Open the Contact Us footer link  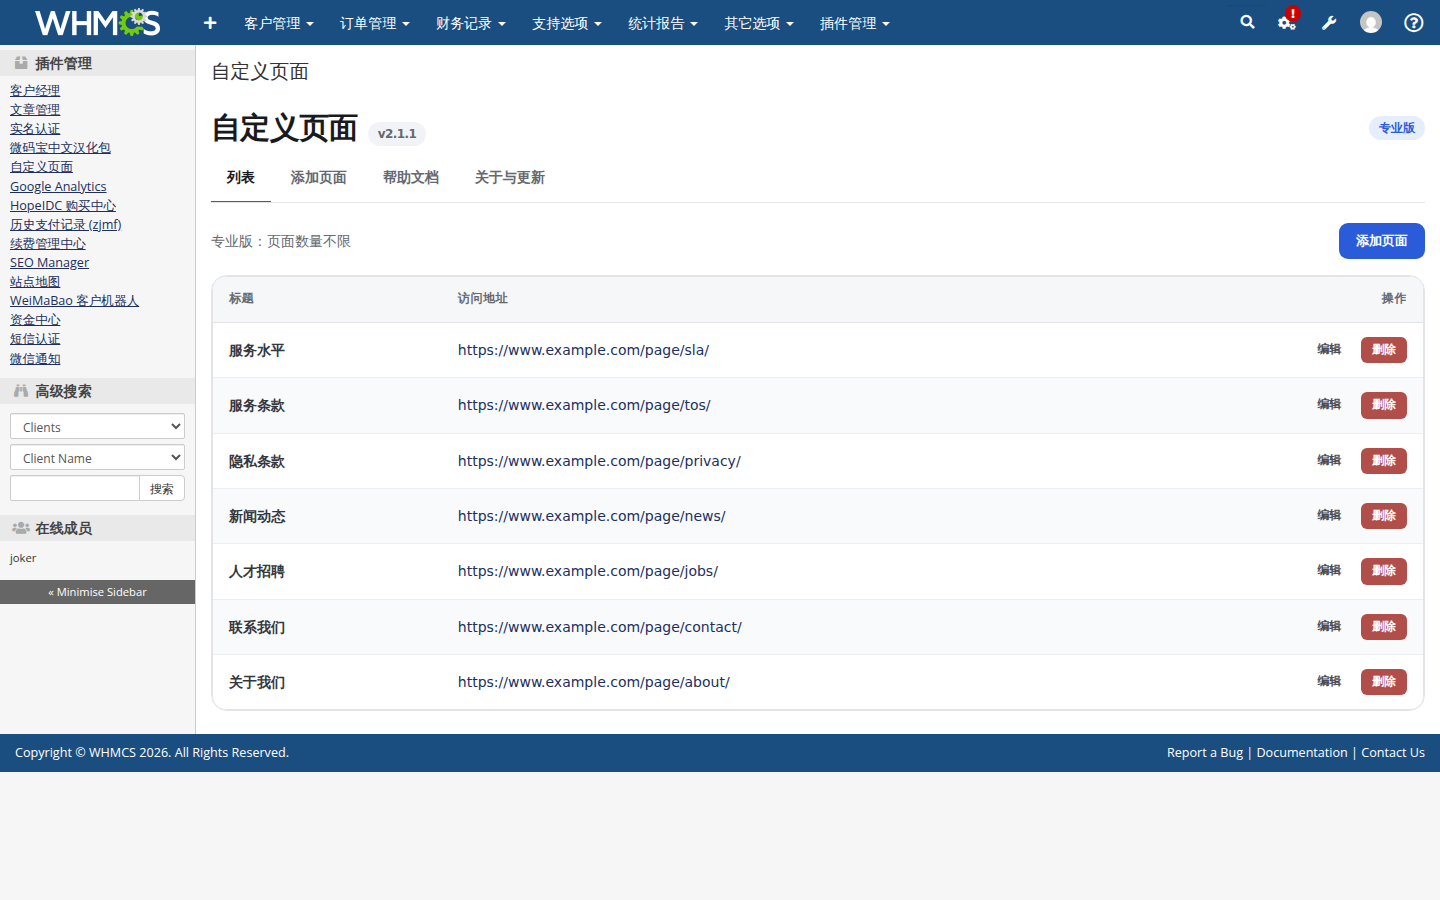pos(1393,753)
